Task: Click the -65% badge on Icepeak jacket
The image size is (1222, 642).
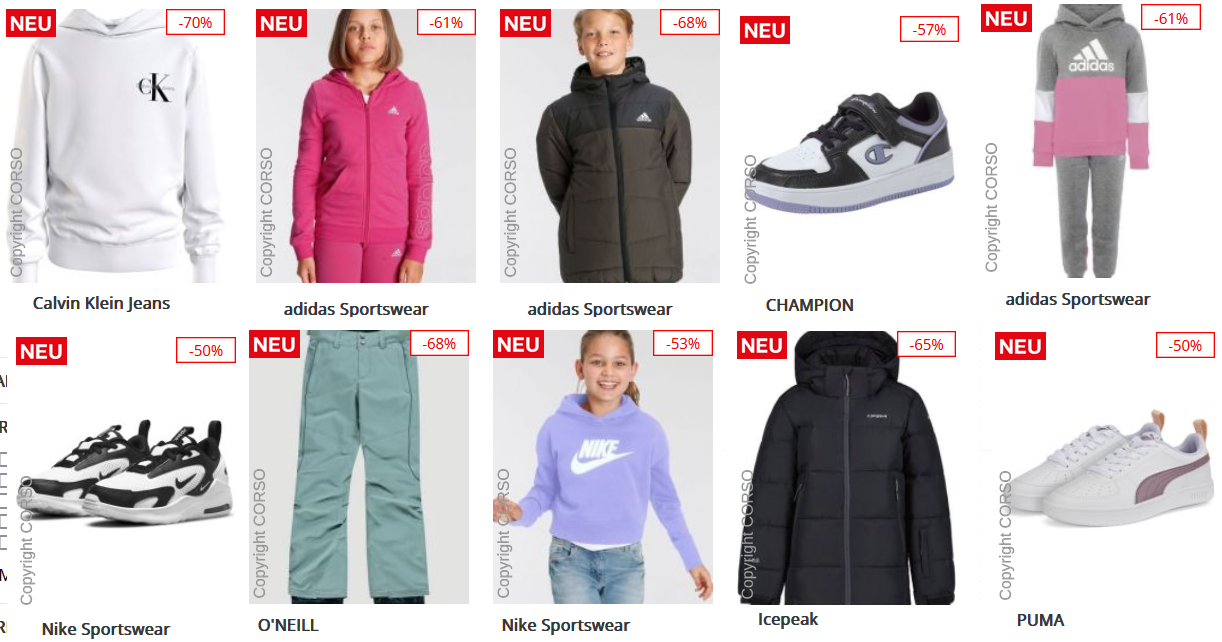Action: (927, 345)
